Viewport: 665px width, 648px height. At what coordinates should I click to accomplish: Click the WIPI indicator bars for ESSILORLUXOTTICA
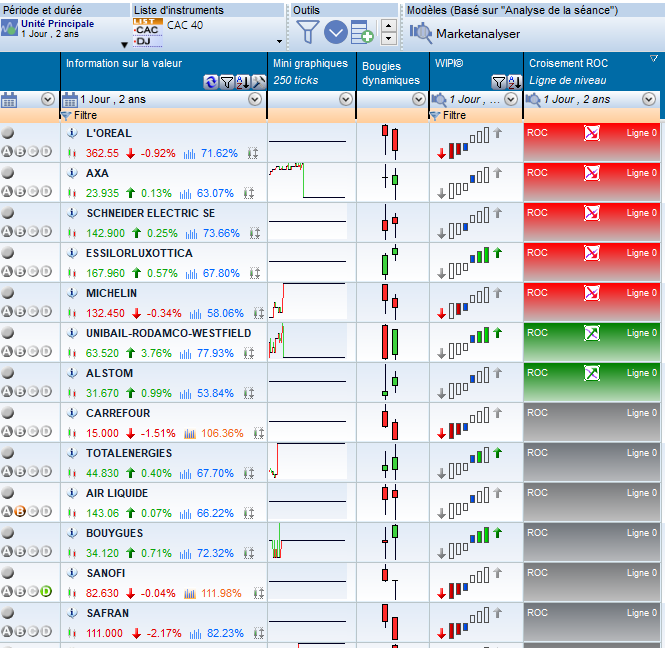coord(469,263)
